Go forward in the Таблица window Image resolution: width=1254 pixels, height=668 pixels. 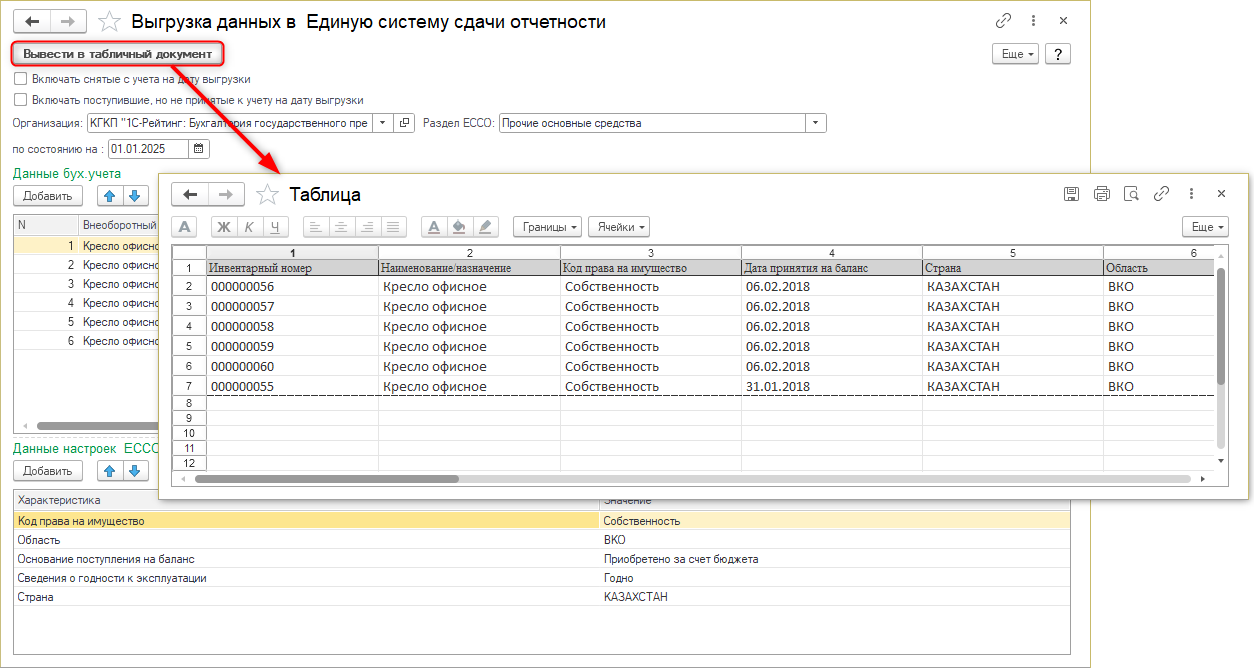[x=226, y=194]
